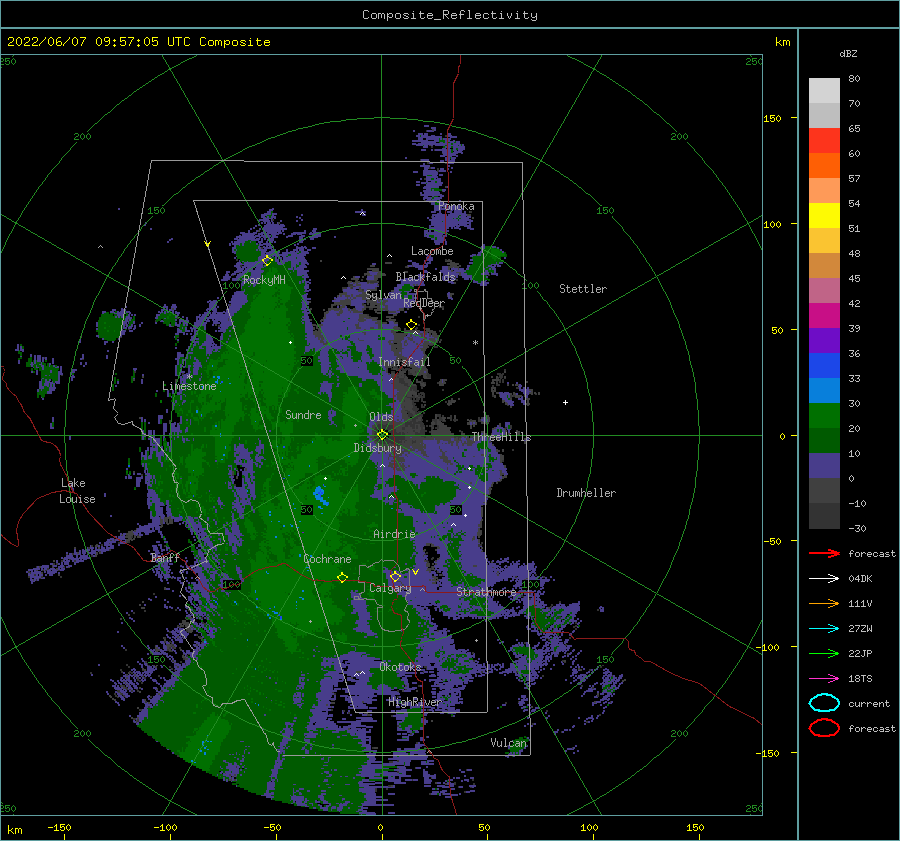
Task: Choose the magenta 42 dBZ legend swatch
Action: point(824,315)
